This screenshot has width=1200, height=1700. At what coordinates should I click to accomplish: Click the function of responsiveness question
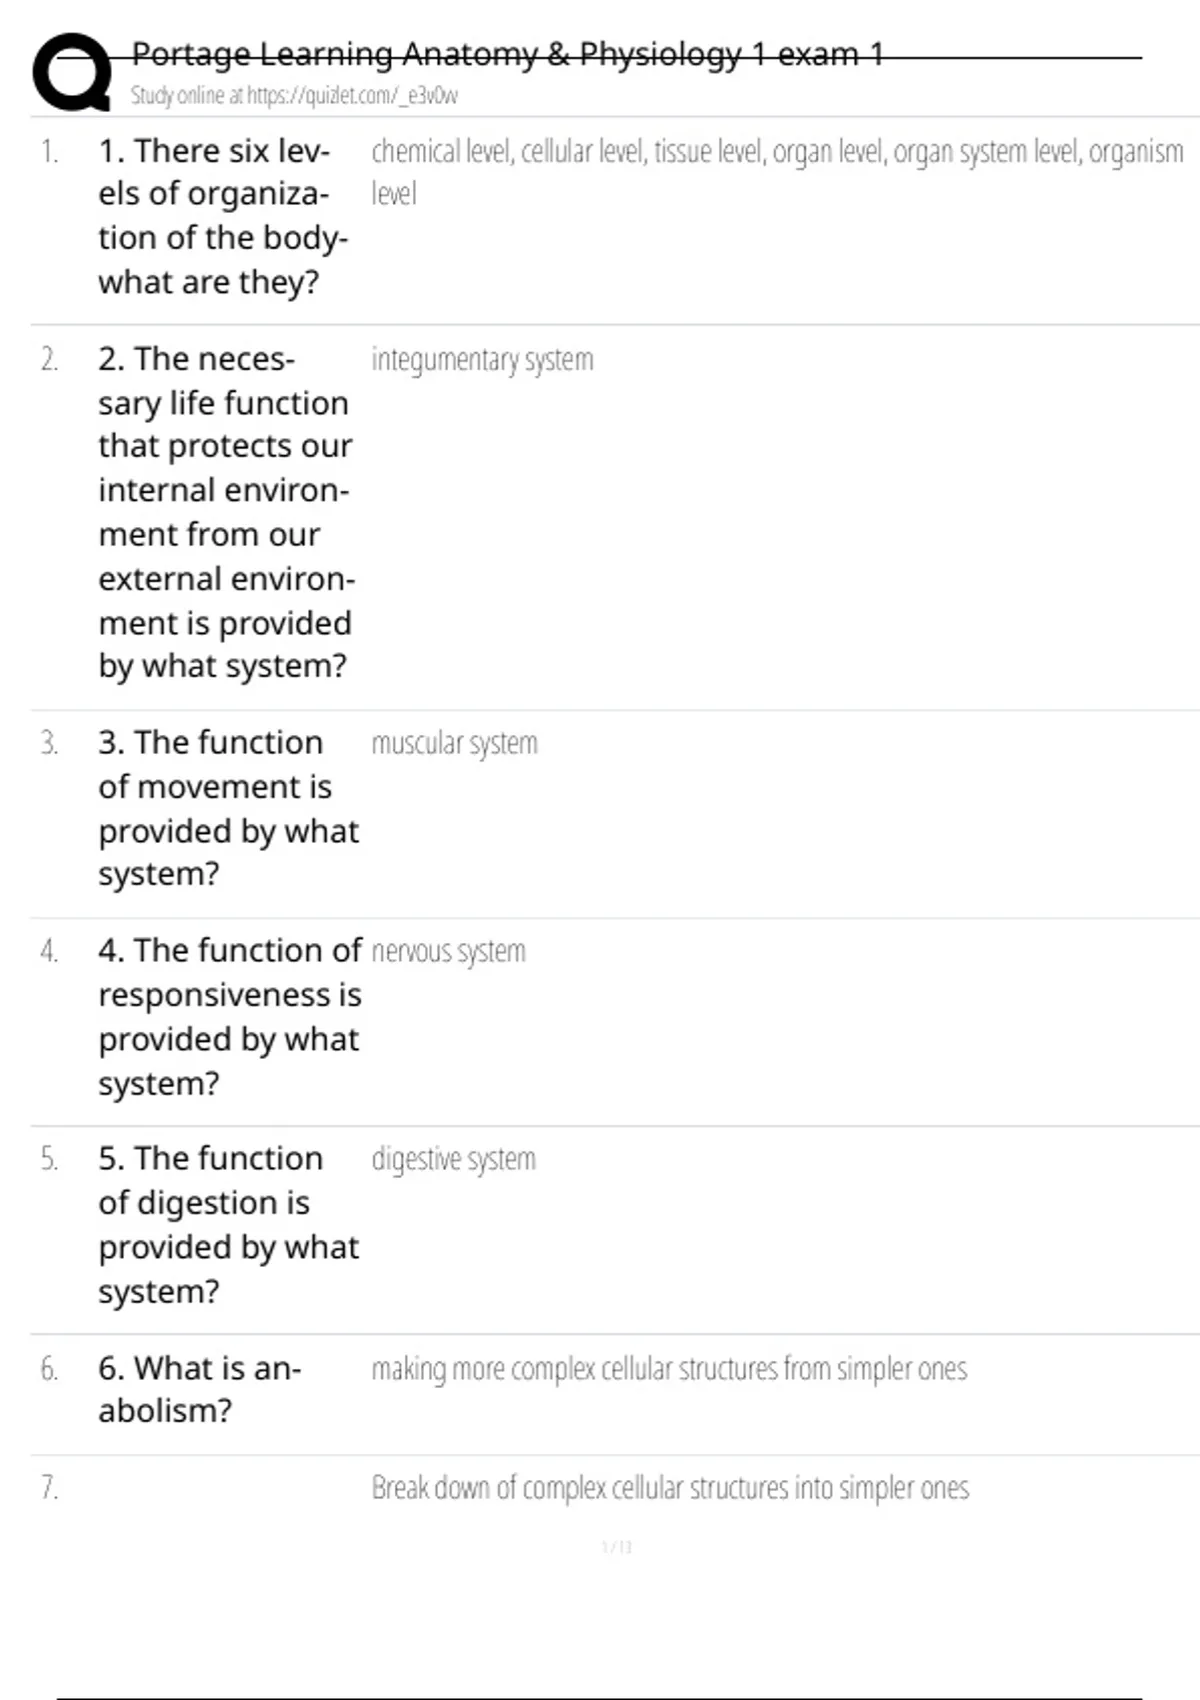(229, 1016)
